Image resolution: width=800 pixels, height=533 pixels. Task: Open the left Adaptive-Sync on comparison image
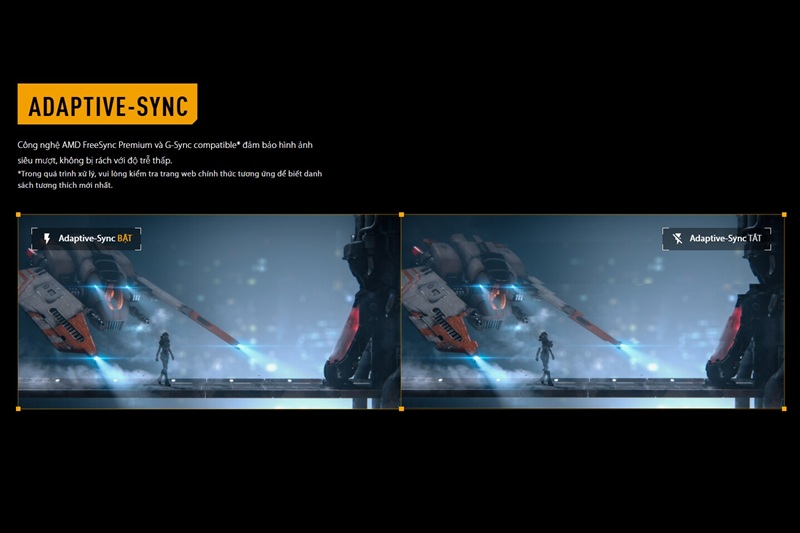(209, 312)
